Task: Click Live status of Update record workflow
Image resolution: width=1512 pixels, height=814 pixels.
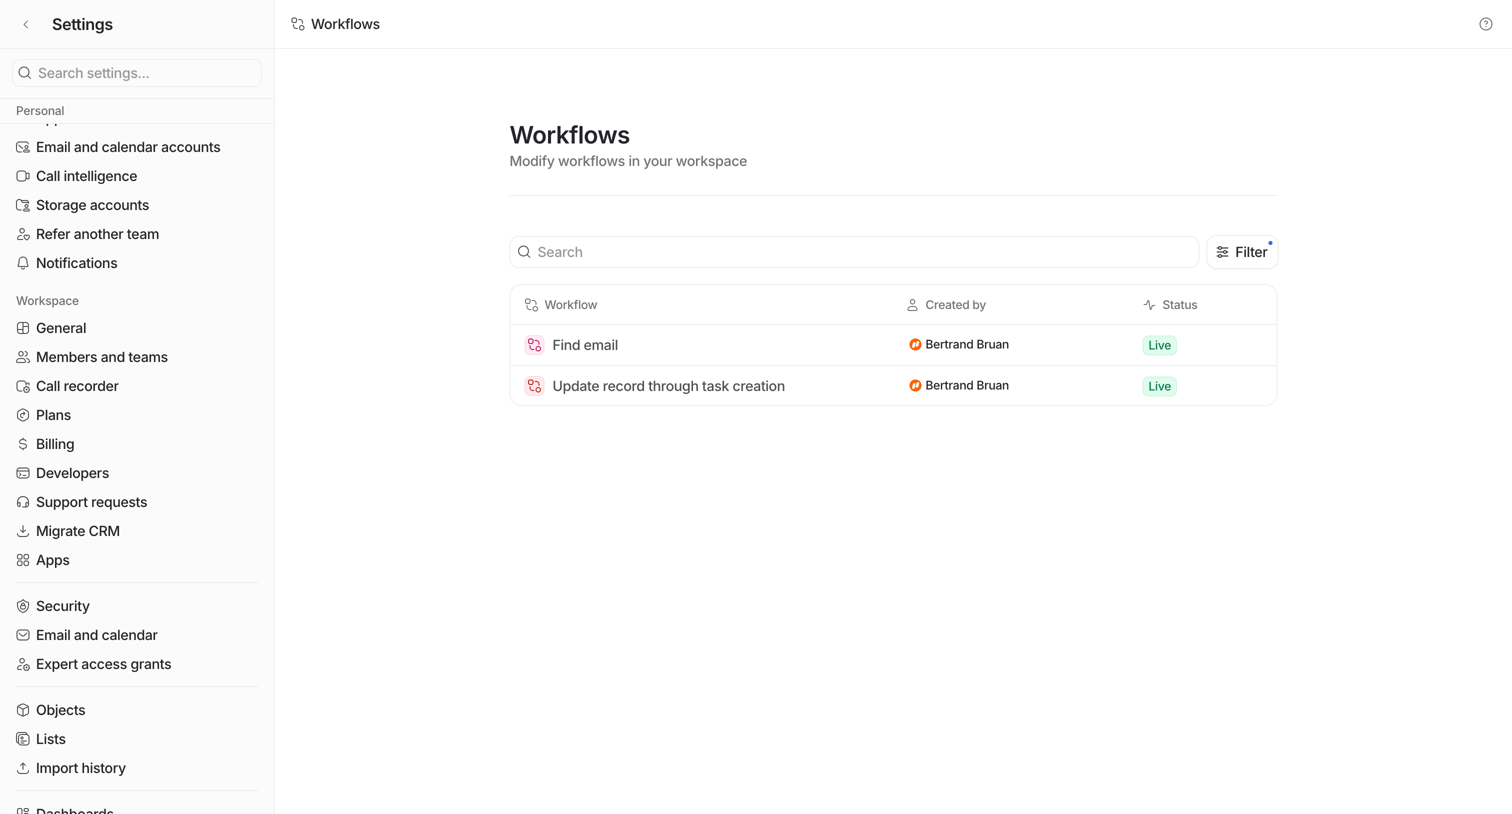Action: [1159, 386]
